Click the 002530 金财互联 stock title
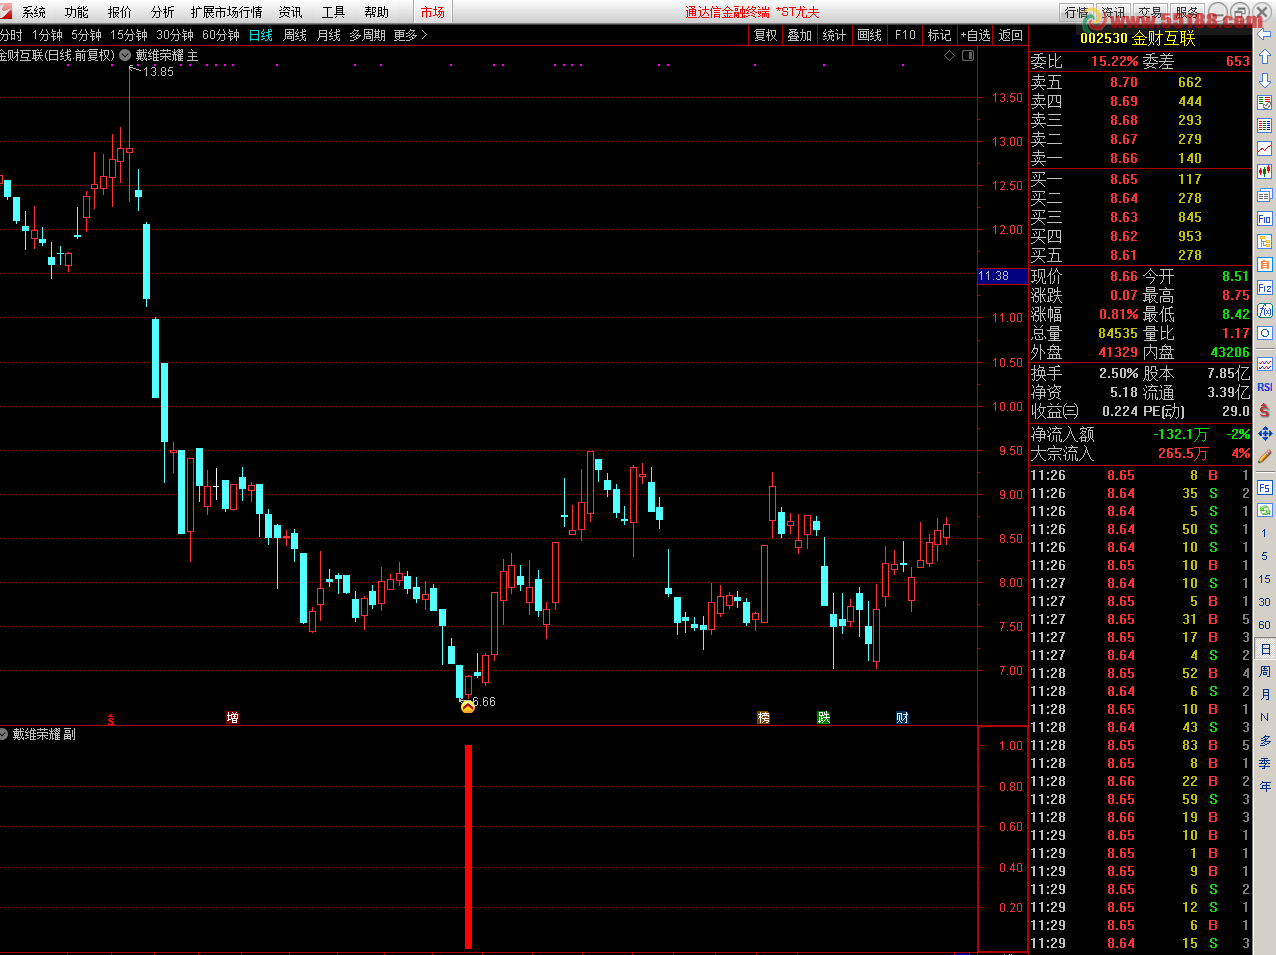 [x=1138, y=38]
